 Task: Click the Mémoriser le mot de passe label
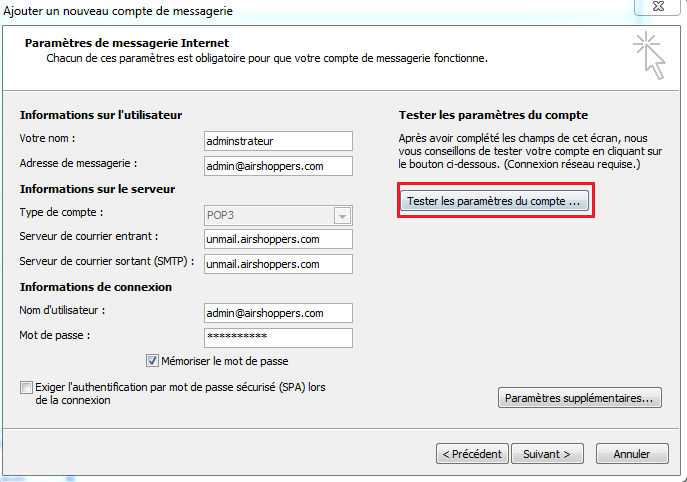[x=225, y=361]
